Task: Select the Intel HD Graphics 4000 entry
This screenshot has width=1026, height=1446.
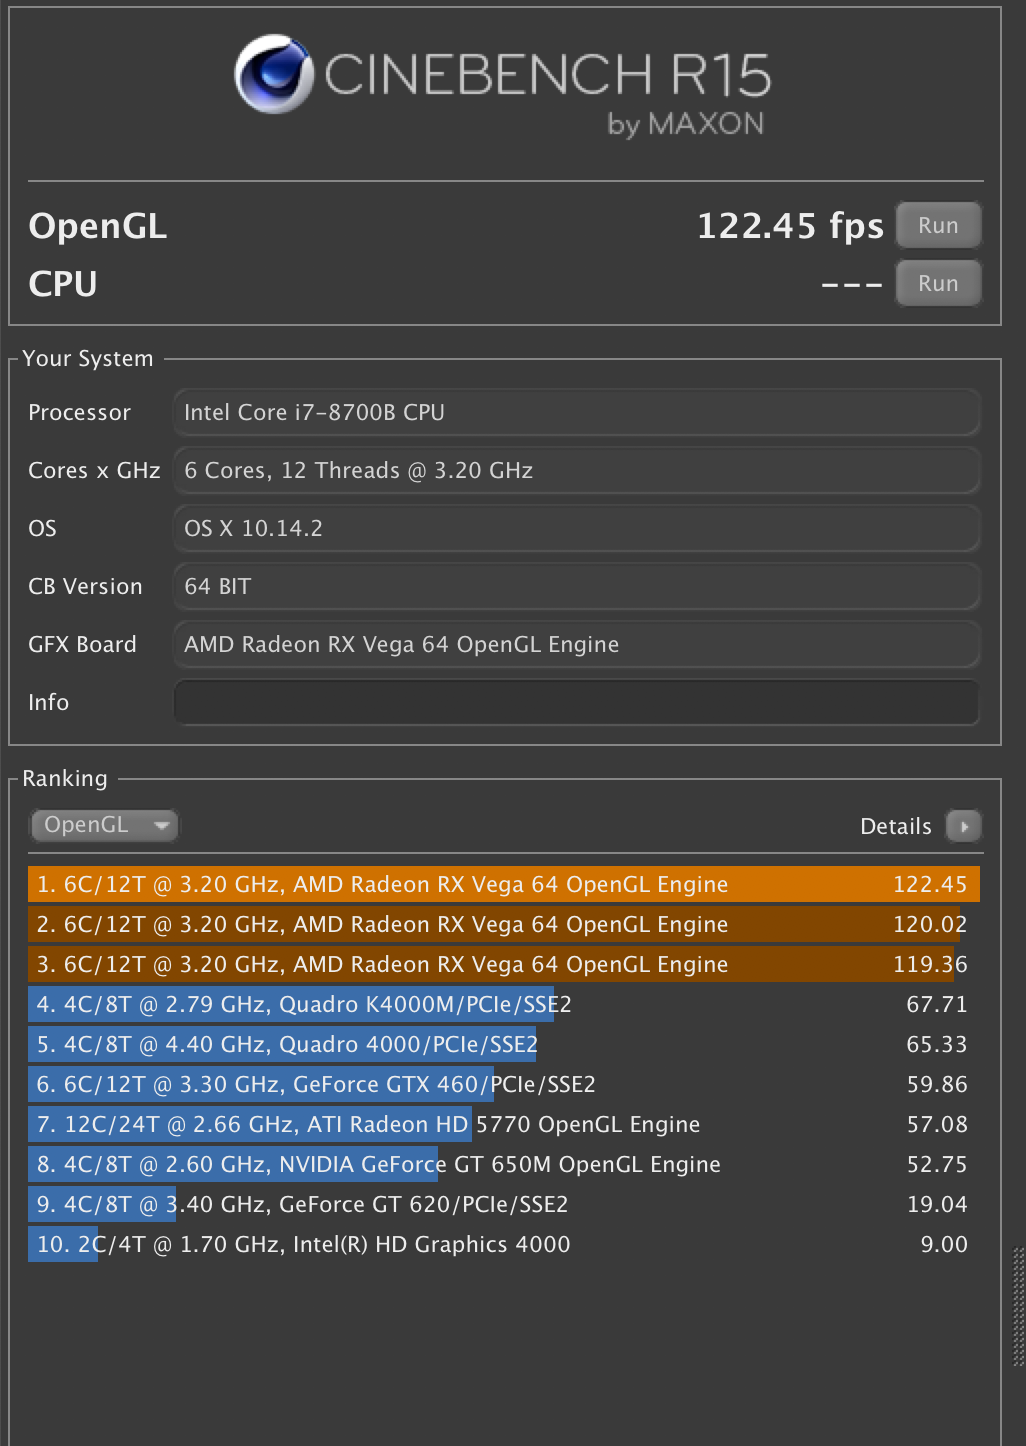Action: pyautogui.click(x=502, y=1244)
